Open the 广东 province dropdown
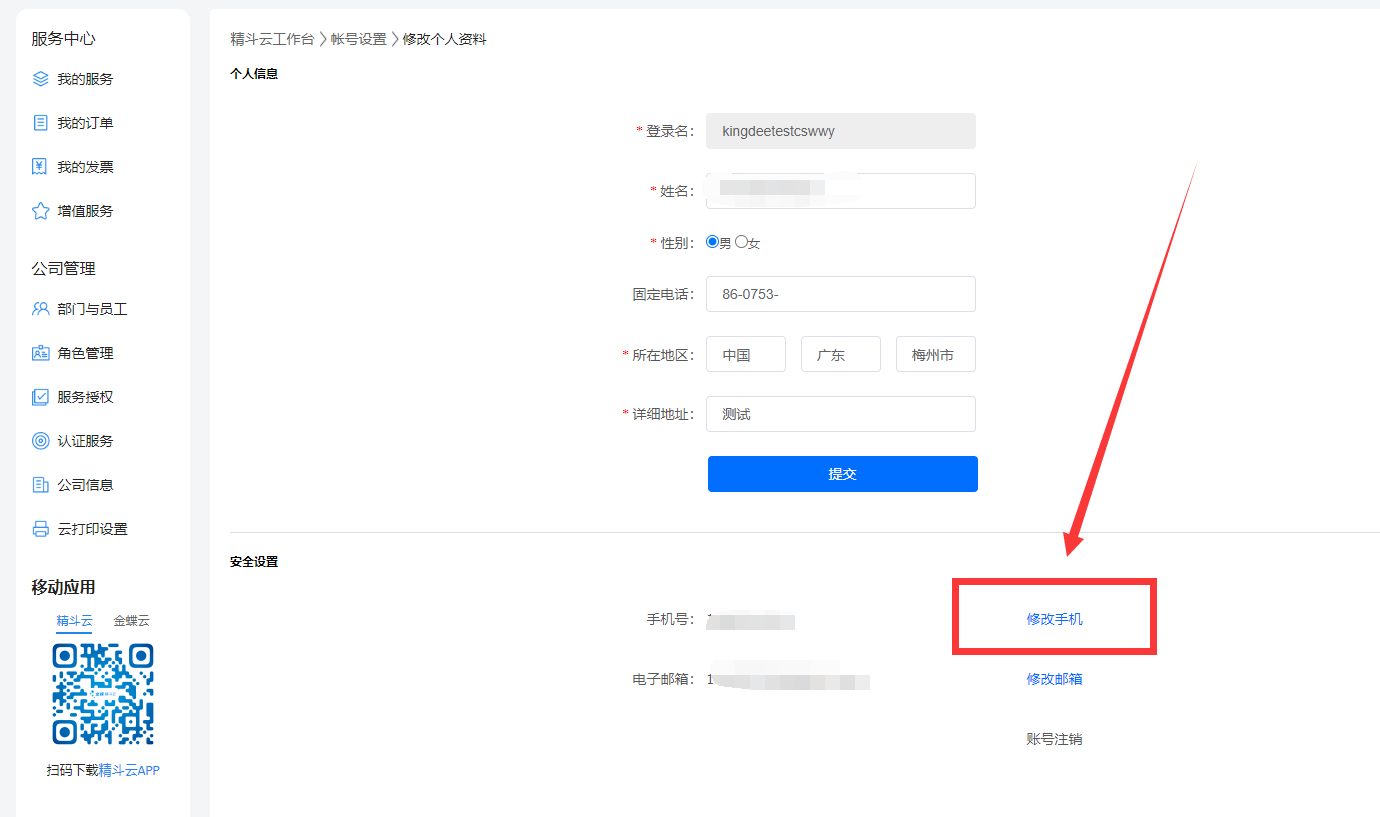 tap(841, 354)
